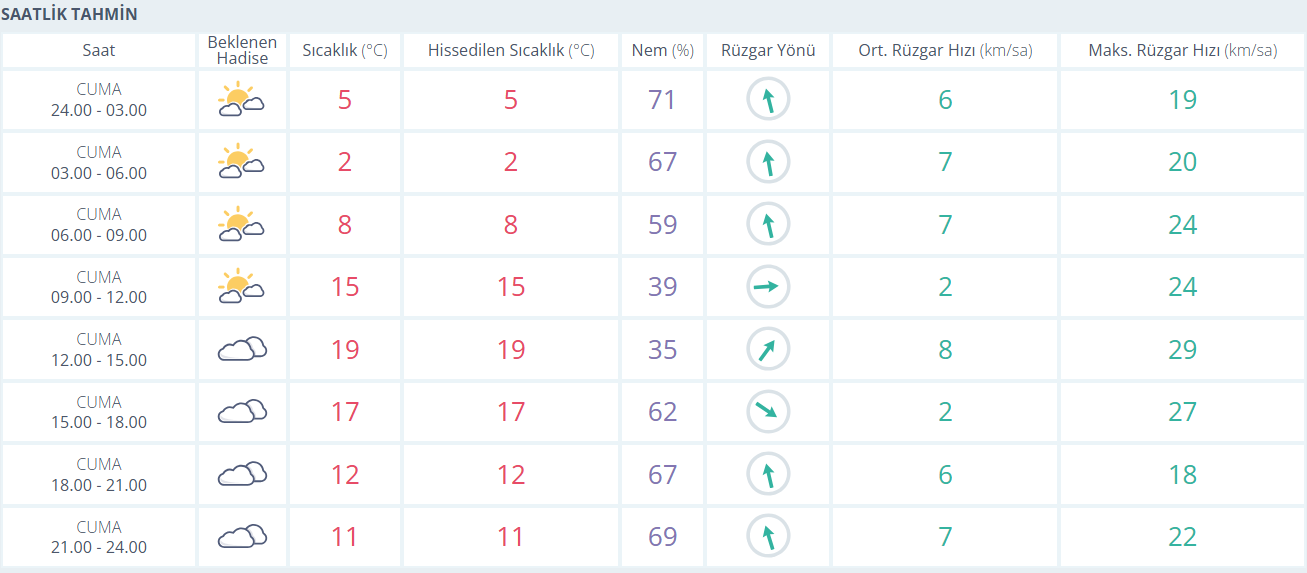Screen dimensions: 1307x573
Task: Click the Beklenen Hadise column header
Action: click(242, 51)
